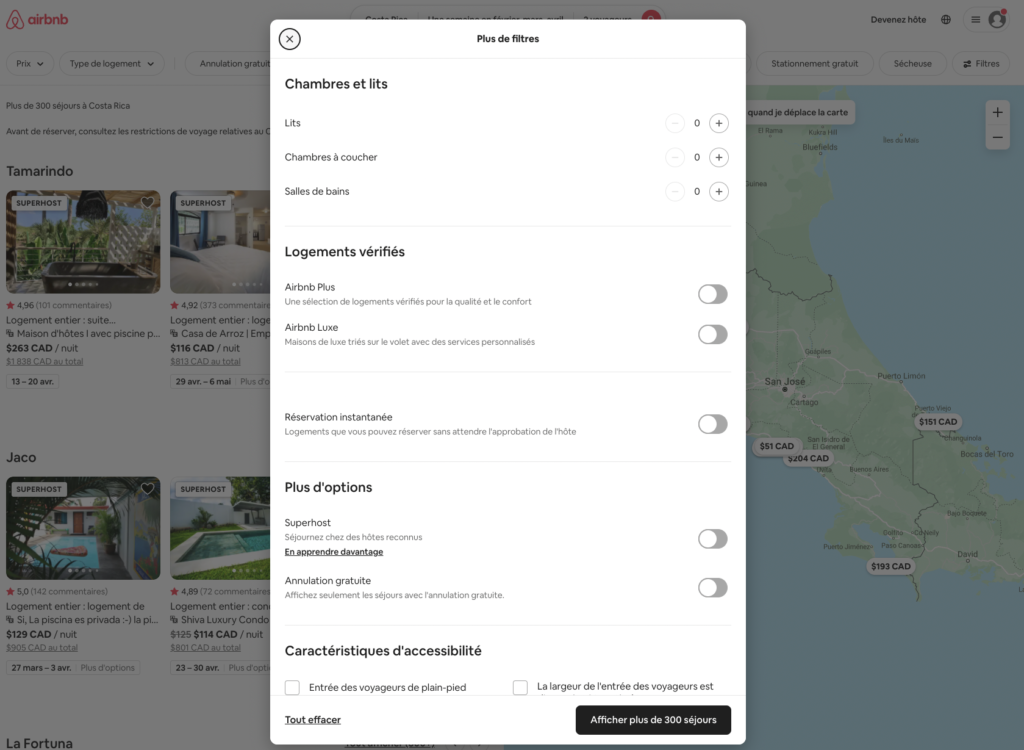The width and height of the screenshot is (1024, 750).
Task: Open the Prix dropdown
Action: [x=30, y=62]
